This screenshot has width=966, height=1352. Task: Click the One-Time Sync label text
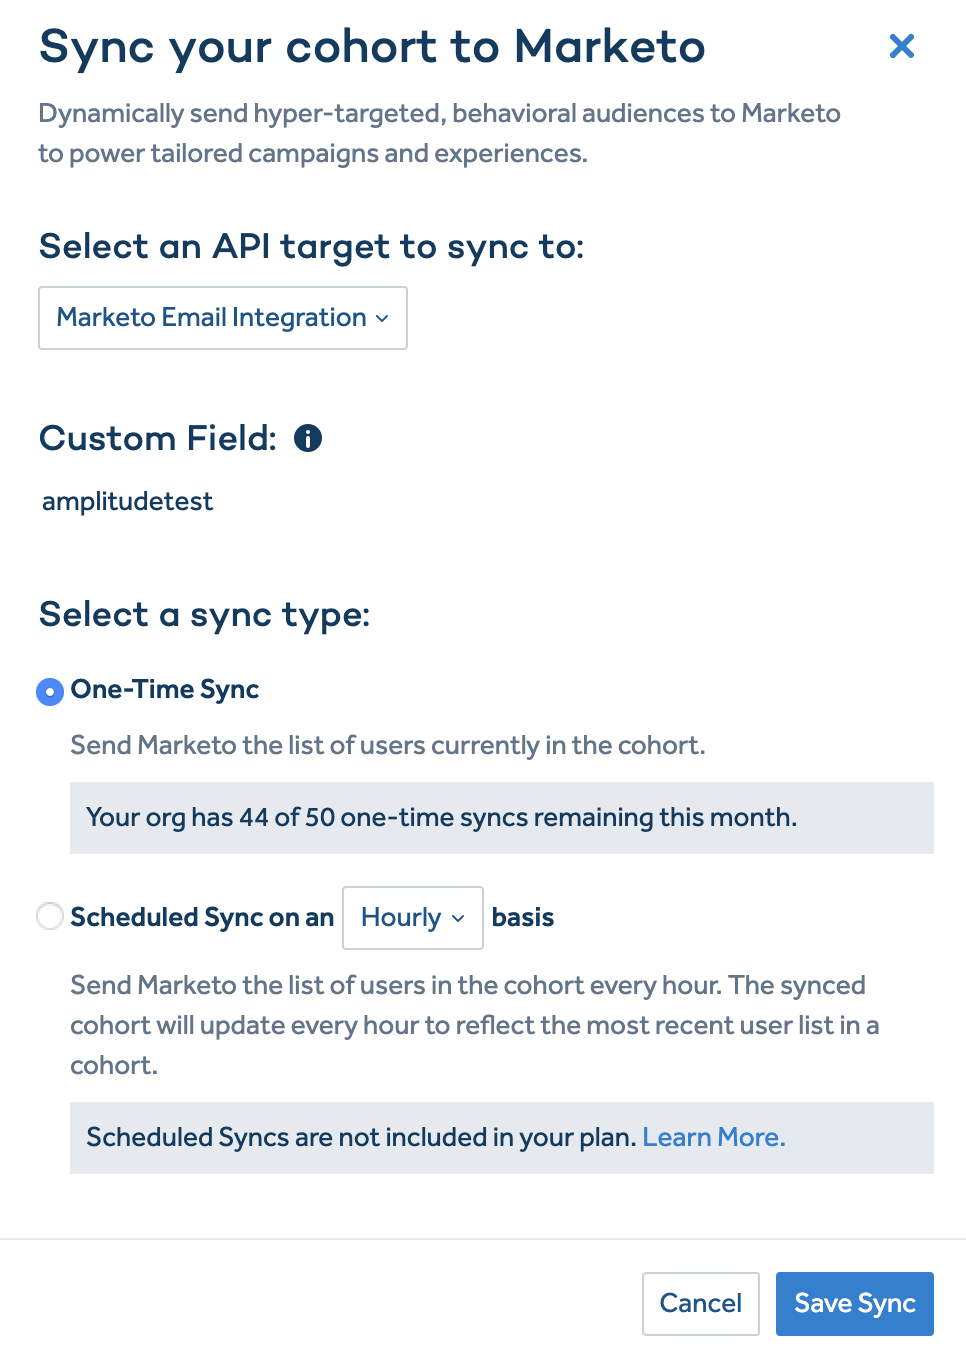(x=165, y=690)
